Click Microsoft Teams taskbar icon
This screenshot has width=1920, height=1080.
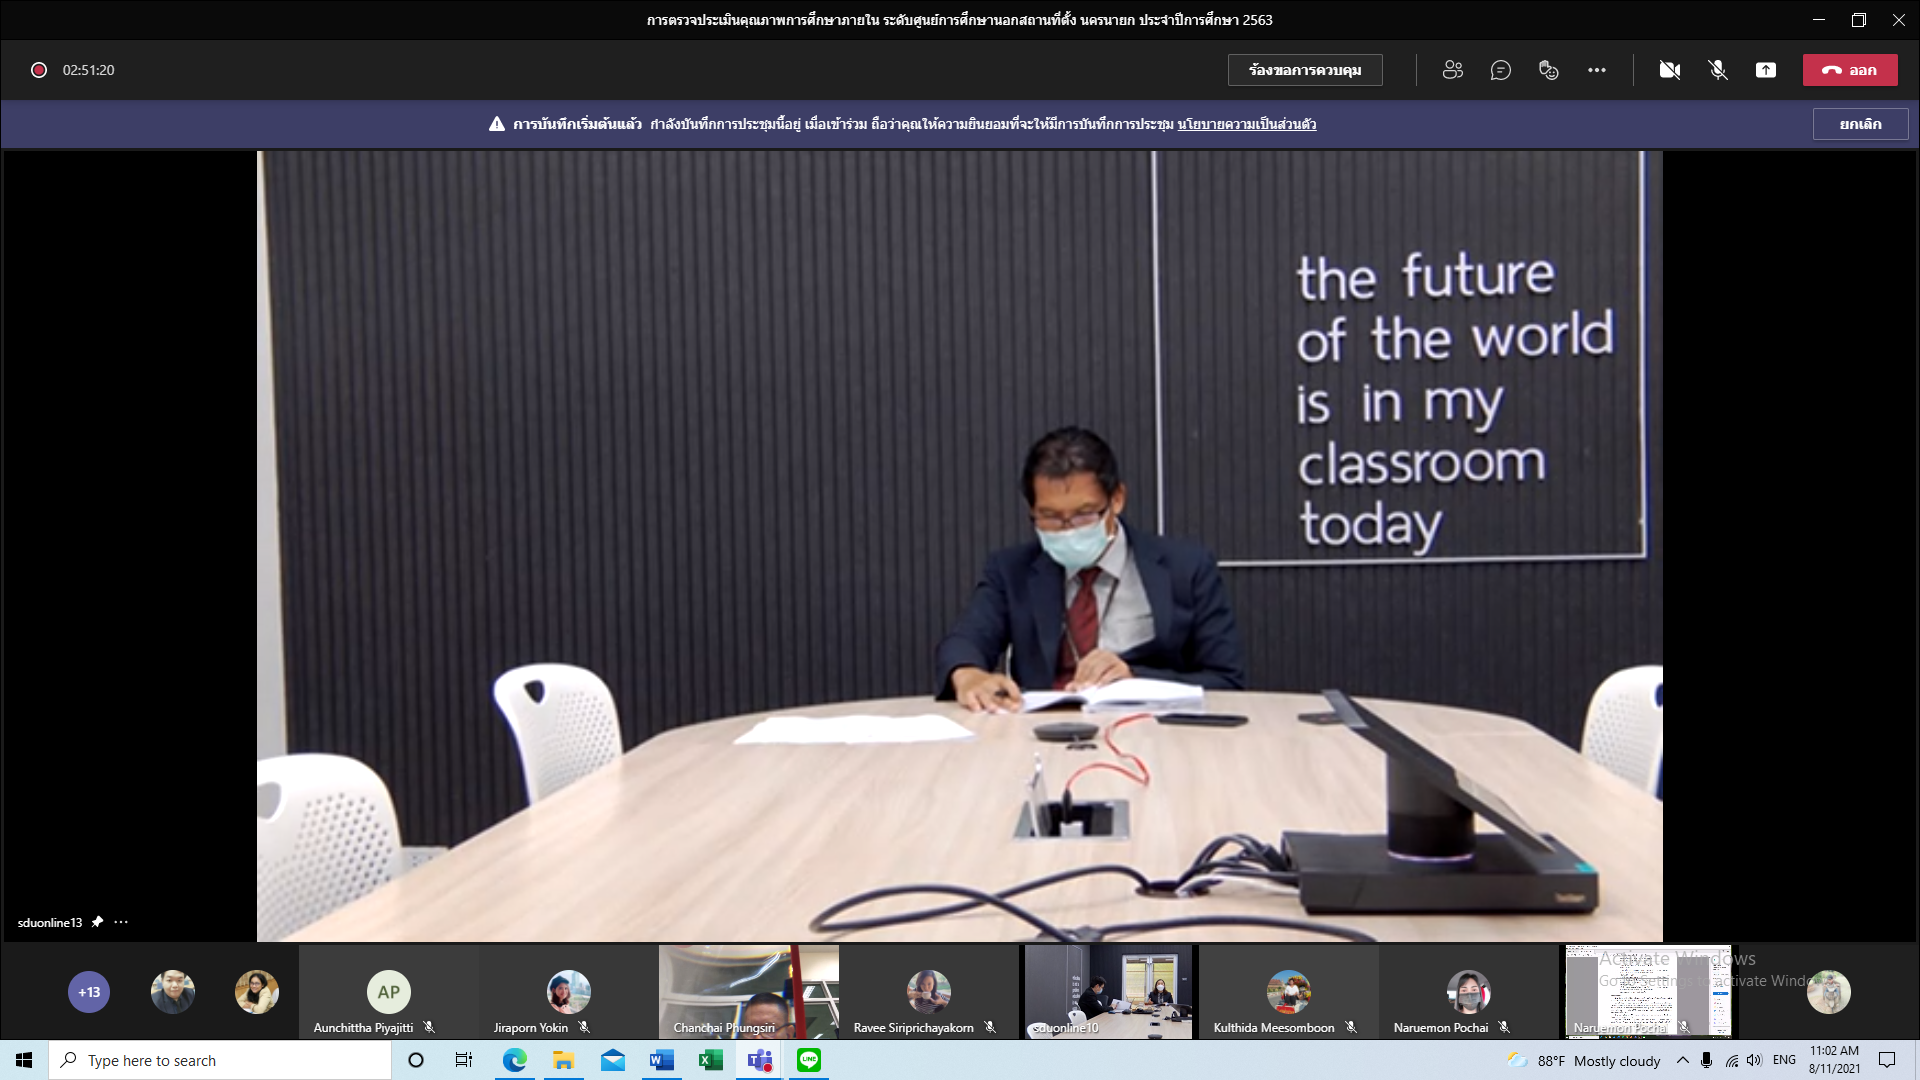coord(760,1060)
